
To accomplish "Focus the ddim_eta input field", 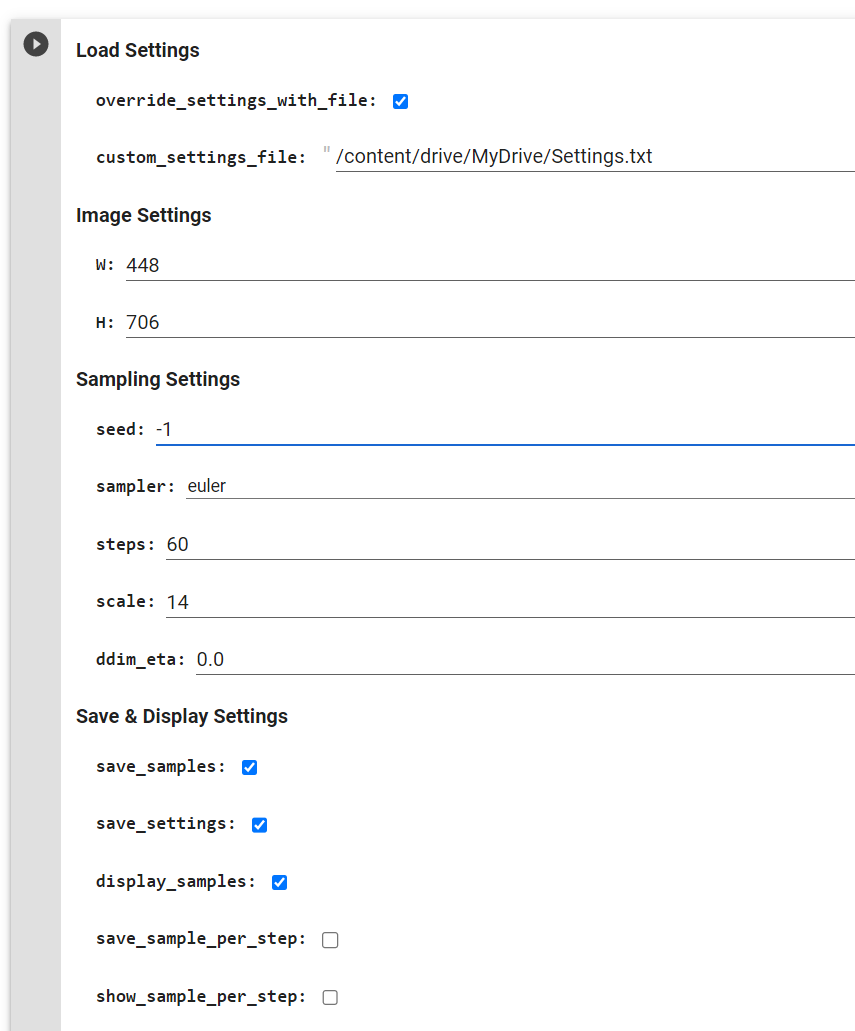I will pos(525,659).
